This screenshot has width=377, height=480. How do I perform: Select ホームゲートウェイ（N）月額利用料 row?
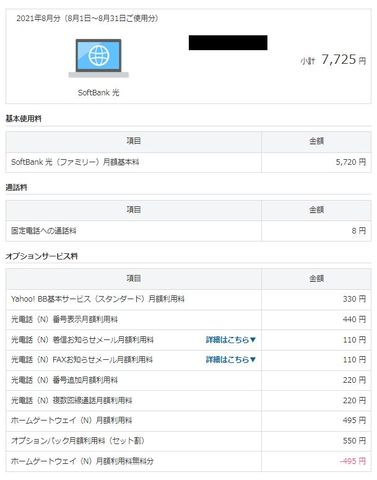pos(188,420)
